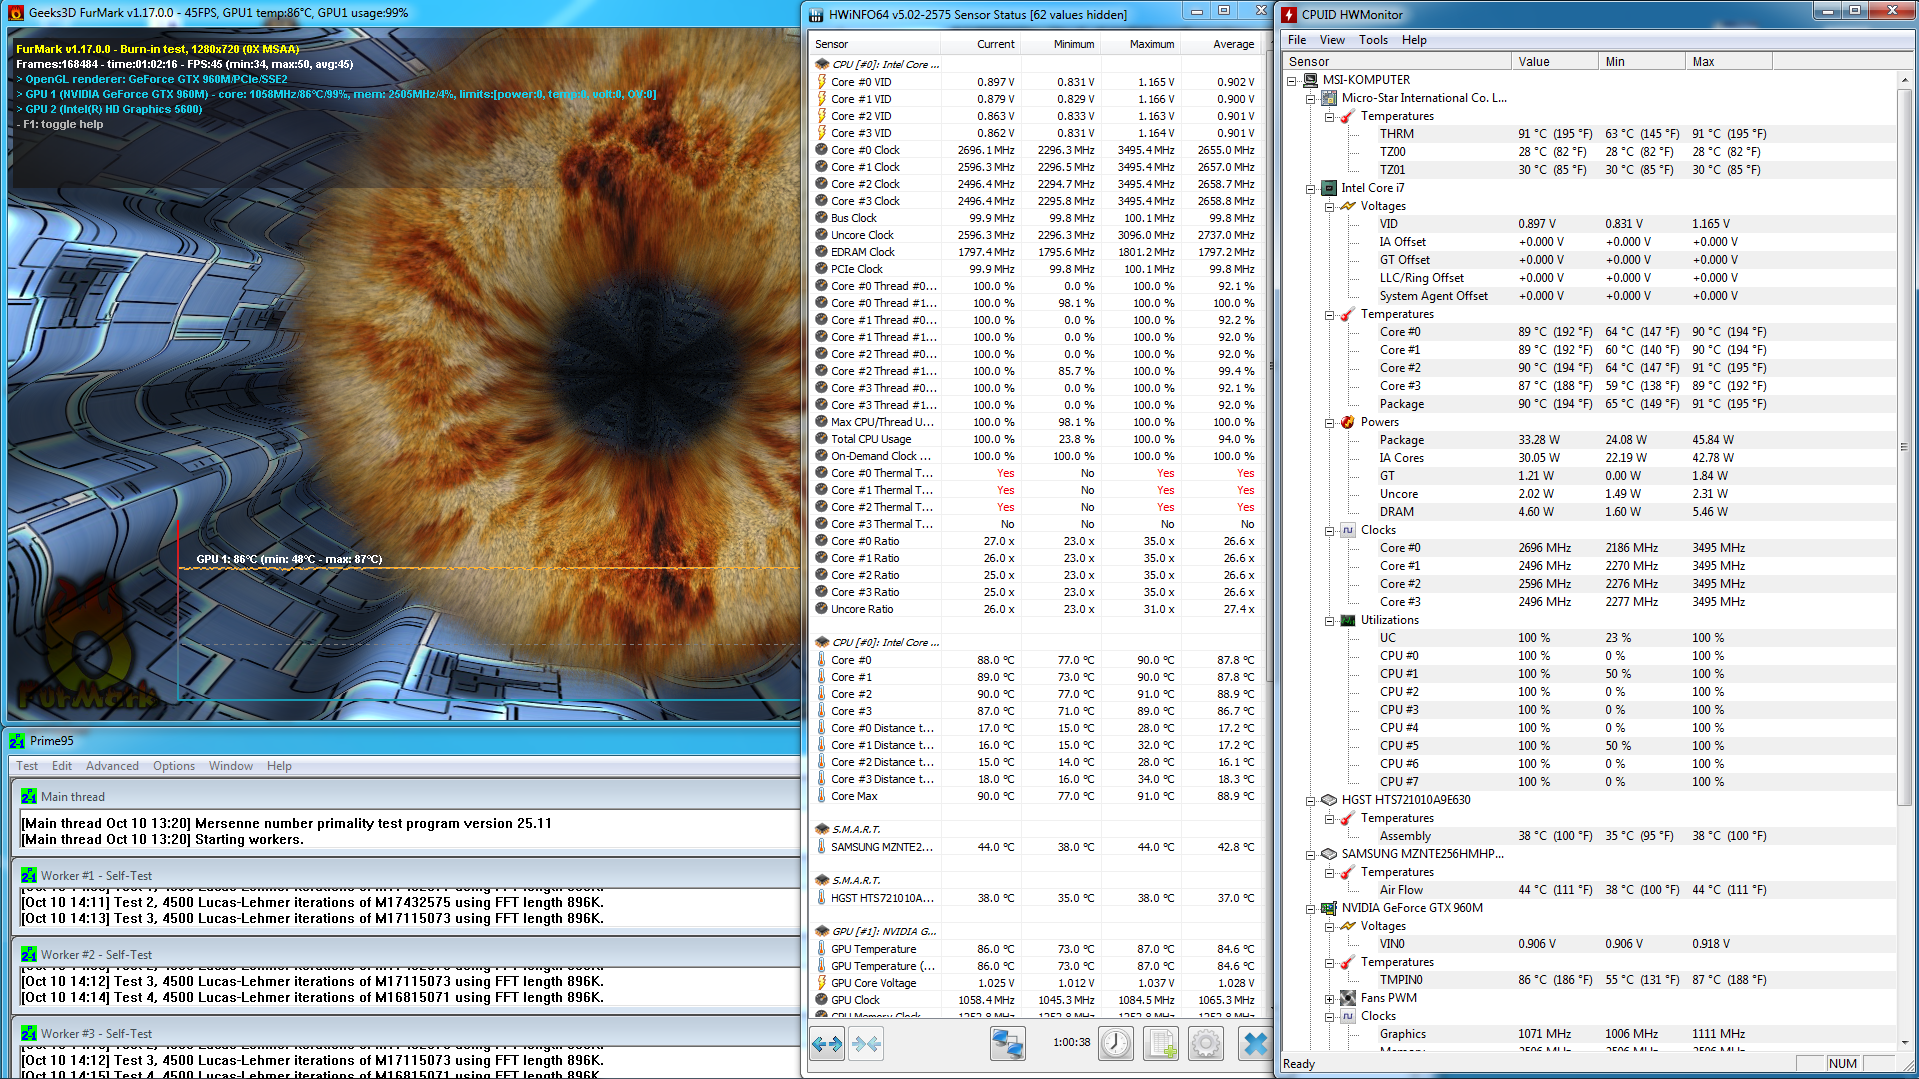Click the Fans PWM fan icon
Viewport: 1919px width, 1079px height.
1347,998
